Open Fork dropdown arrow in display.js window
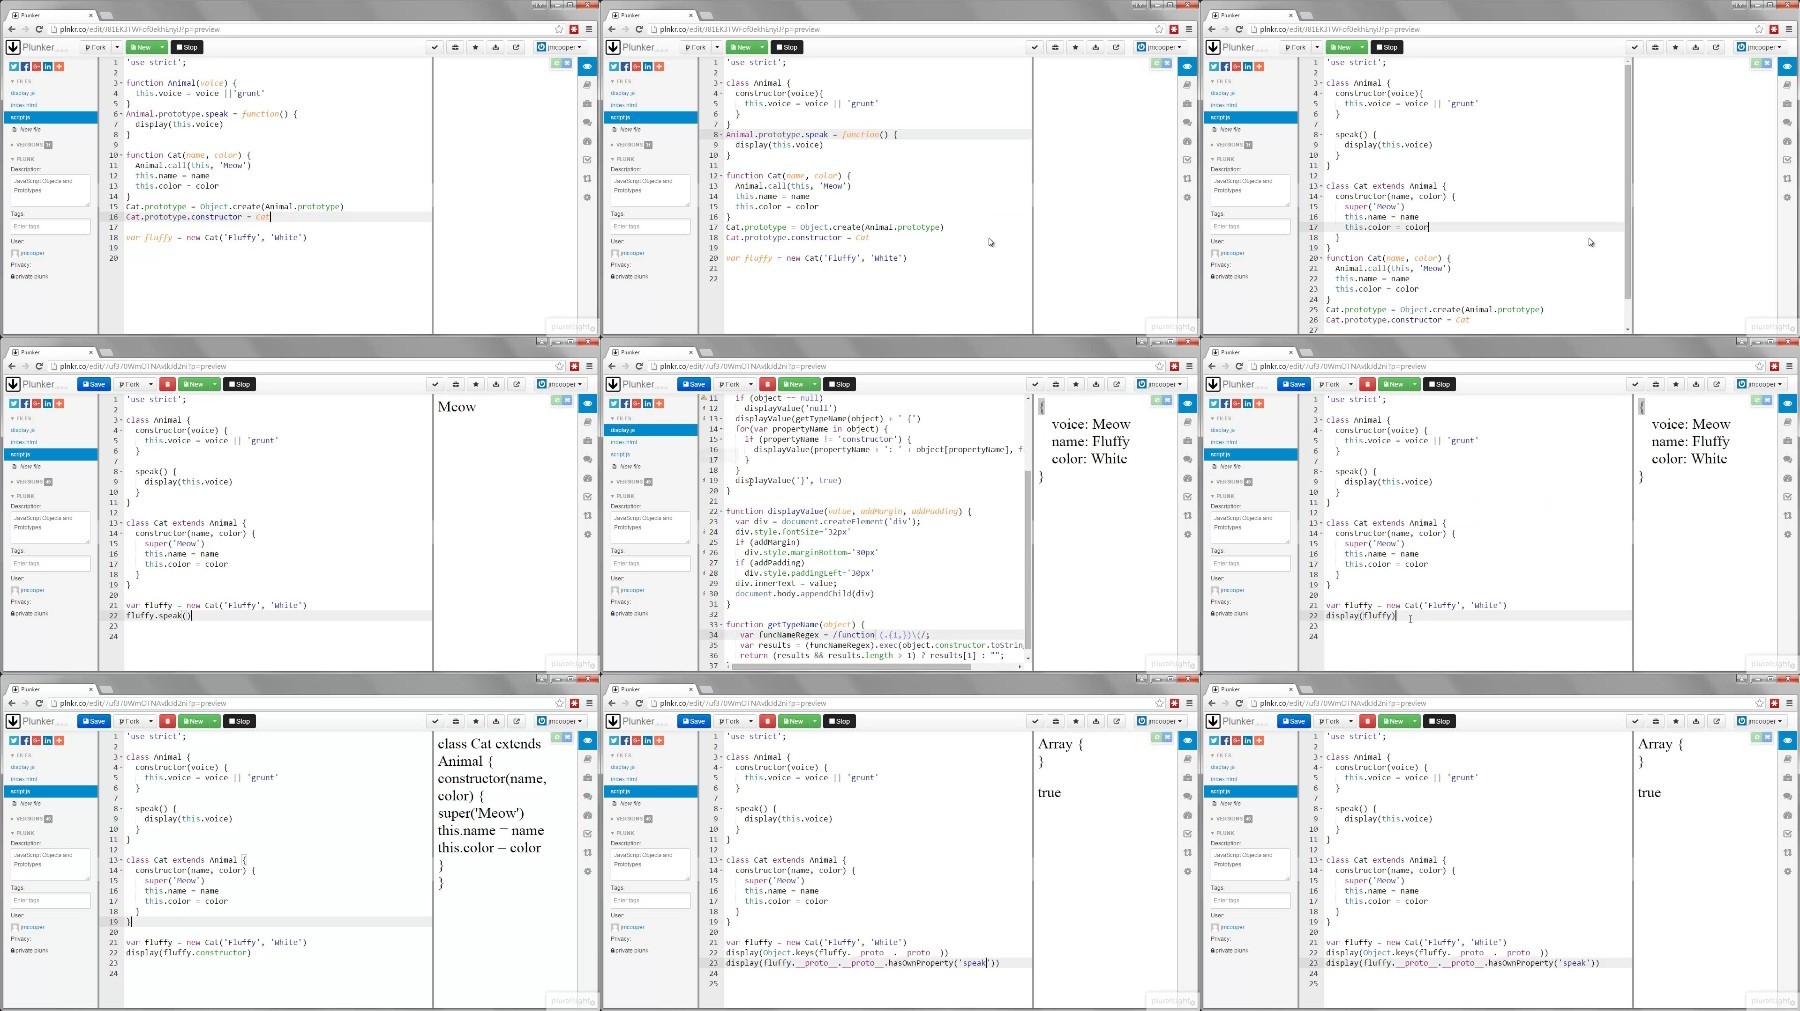This screenshot has height=1011, width=1800. [x=751, y=384]
